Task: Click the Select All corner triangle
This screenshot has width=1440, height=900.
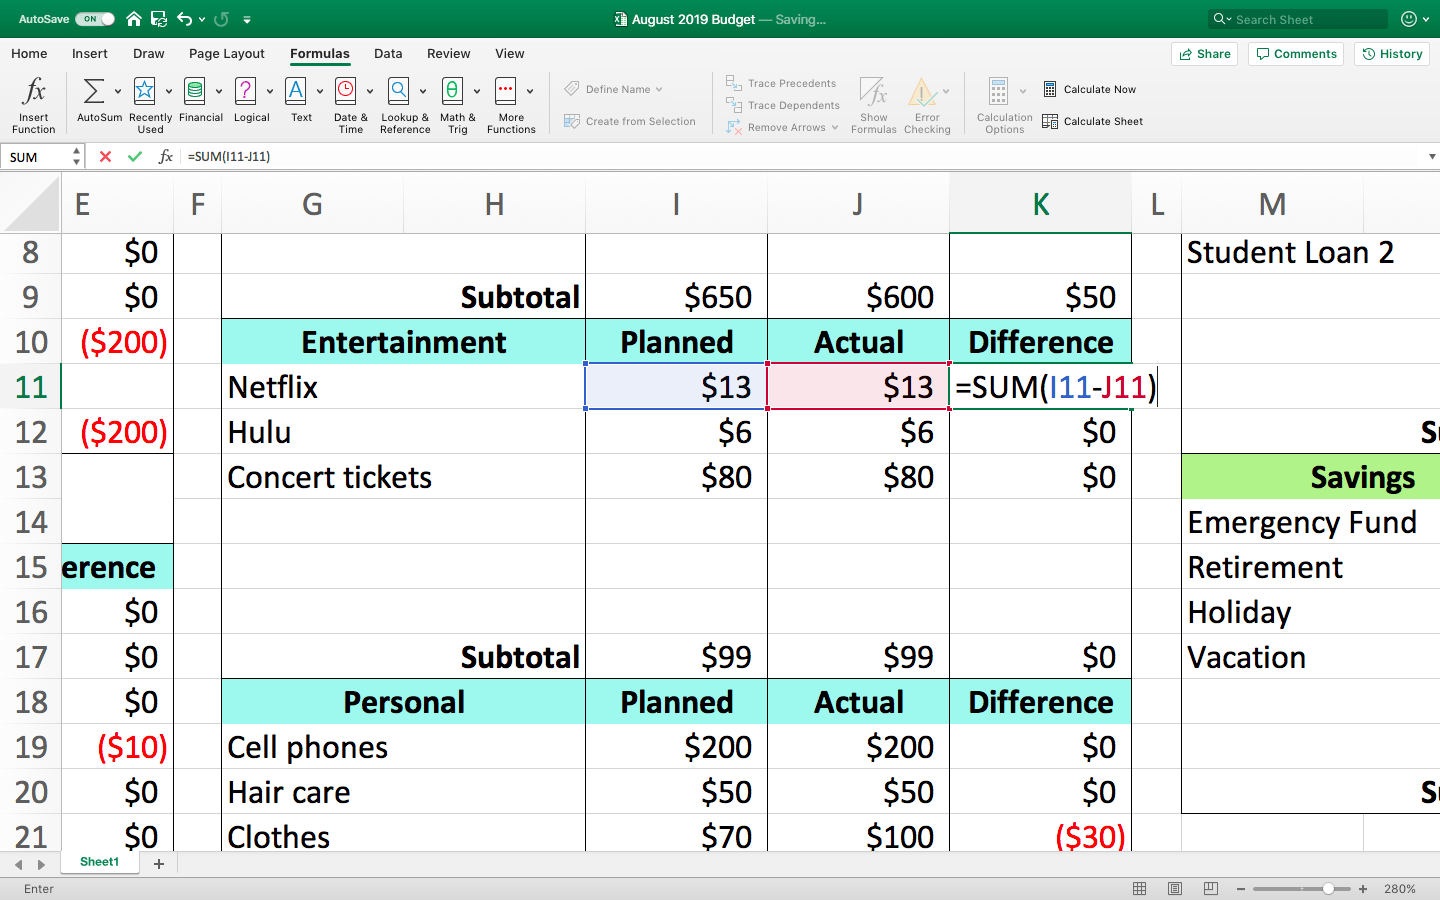Action: (32, 204)
